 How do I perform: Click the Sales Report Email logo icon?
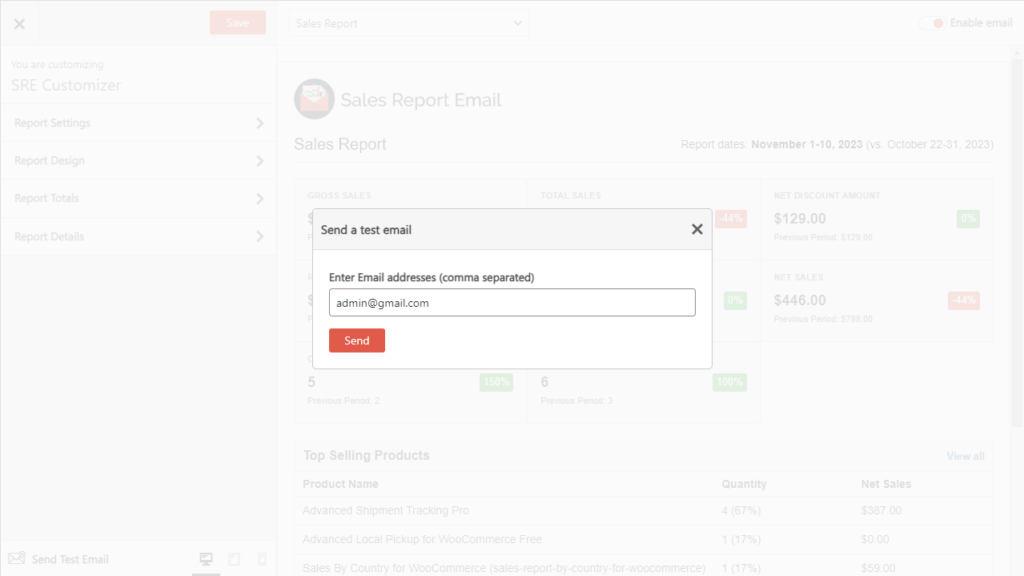tap(314, 100)
